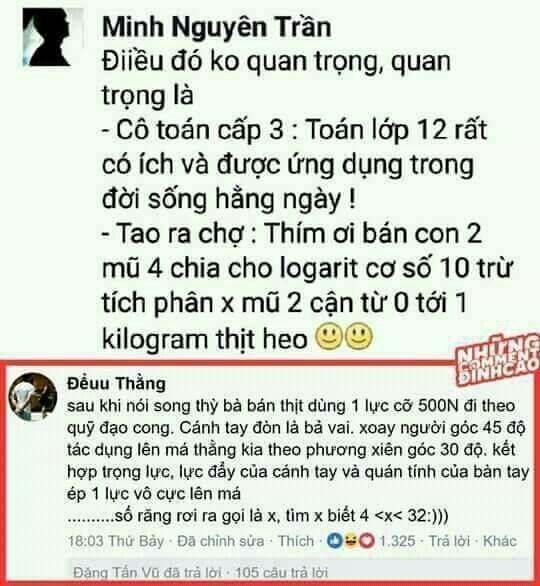Viewport: 540px width, 586px height.
Task: Open the 1.325 reactions count
Action: pos(397,541)
